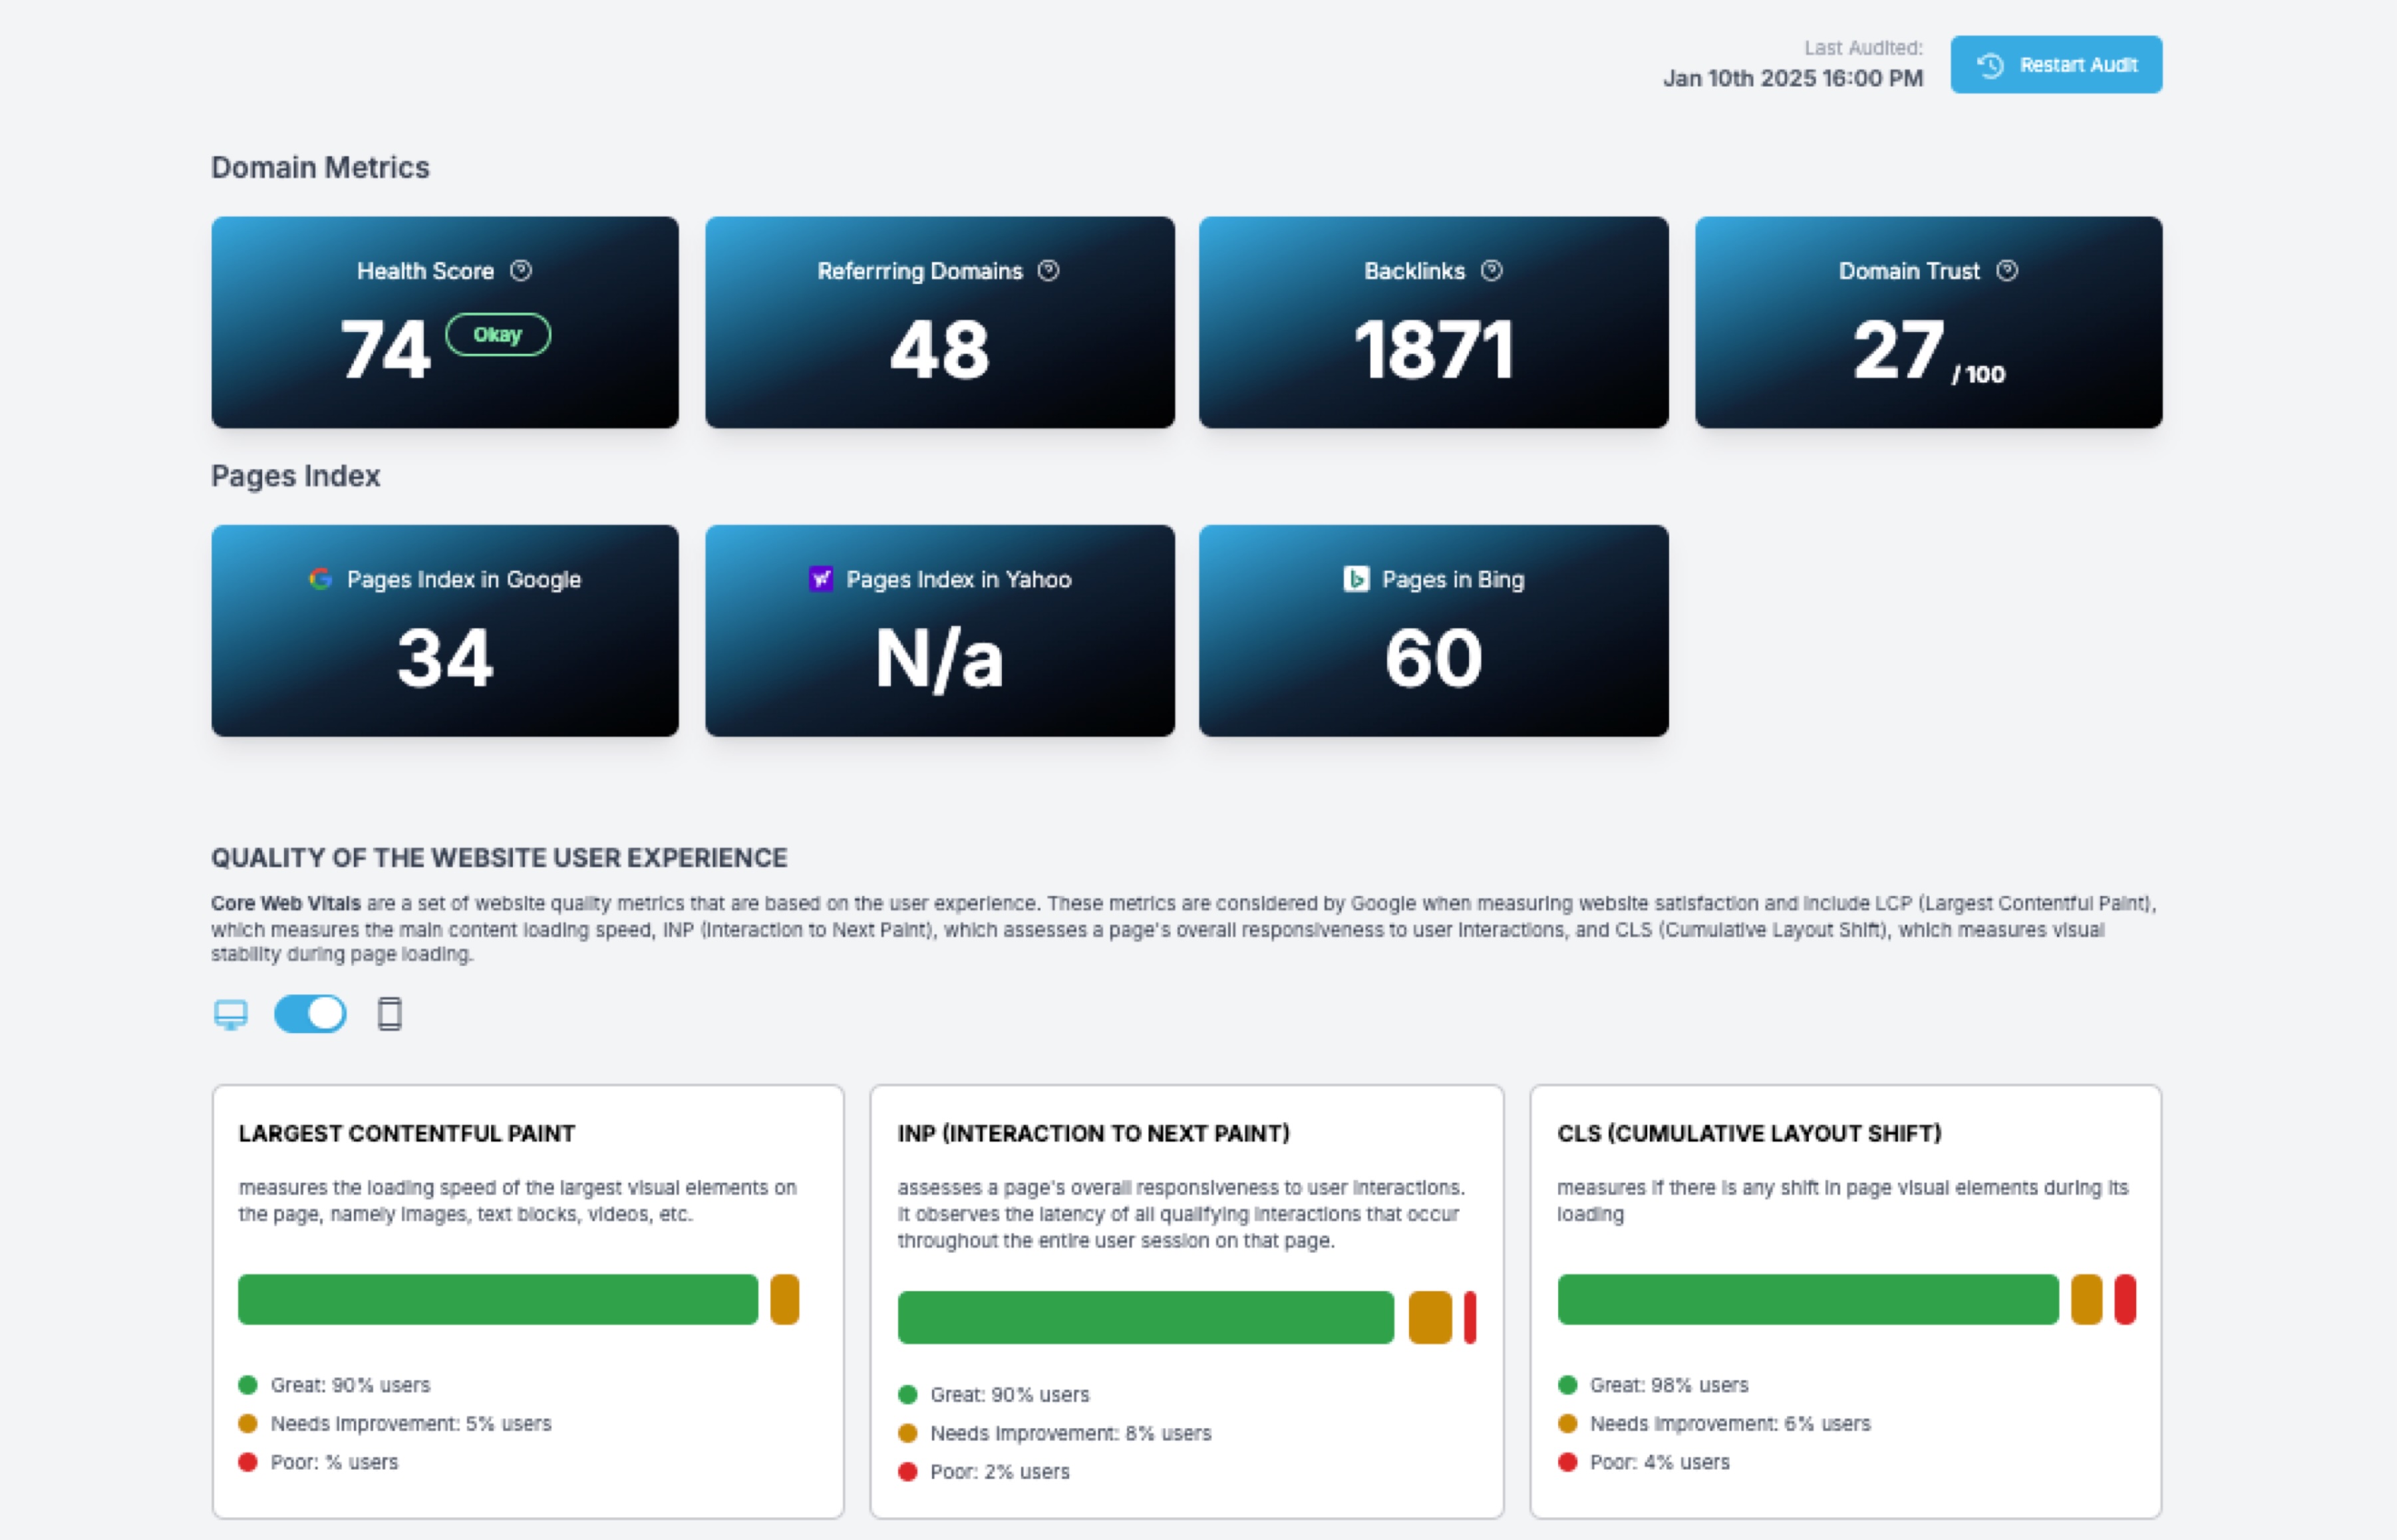The height and width of the screenshot is (1540, 2397).
Task: Click the green bar in Largest Contentful Paint
Action: click(498, 1299)
